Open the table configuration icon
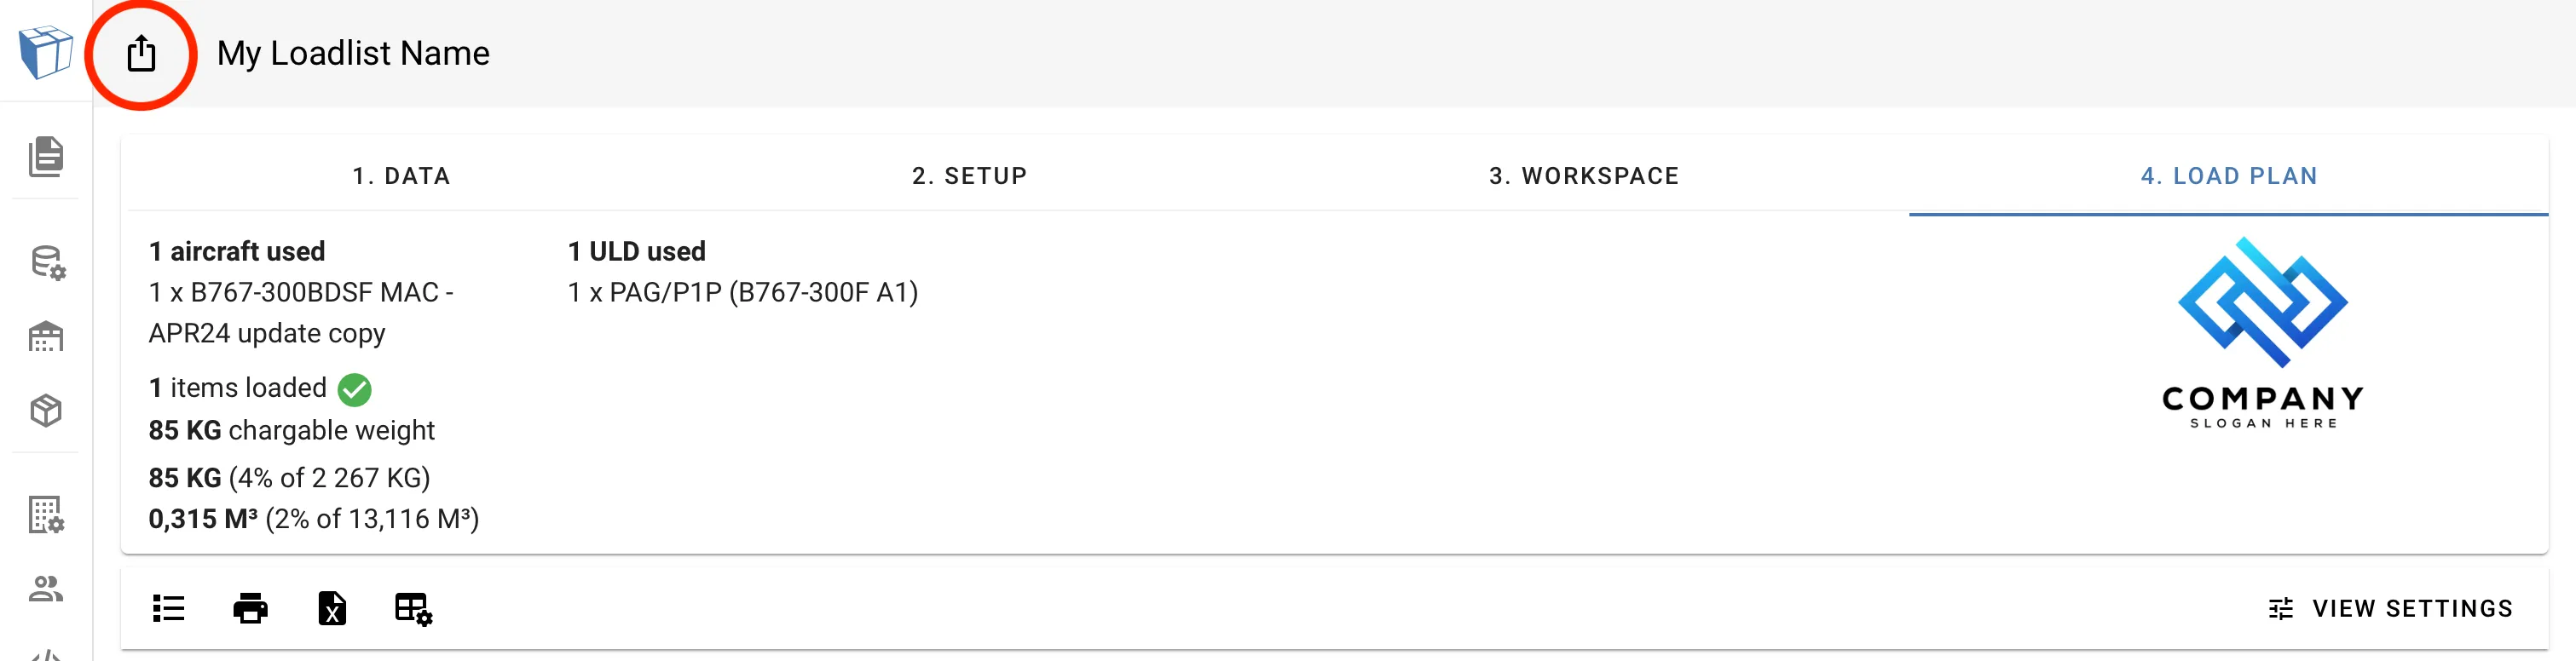Image resolution: width=2576 pixels, height=661 pixels. [414, 608]
